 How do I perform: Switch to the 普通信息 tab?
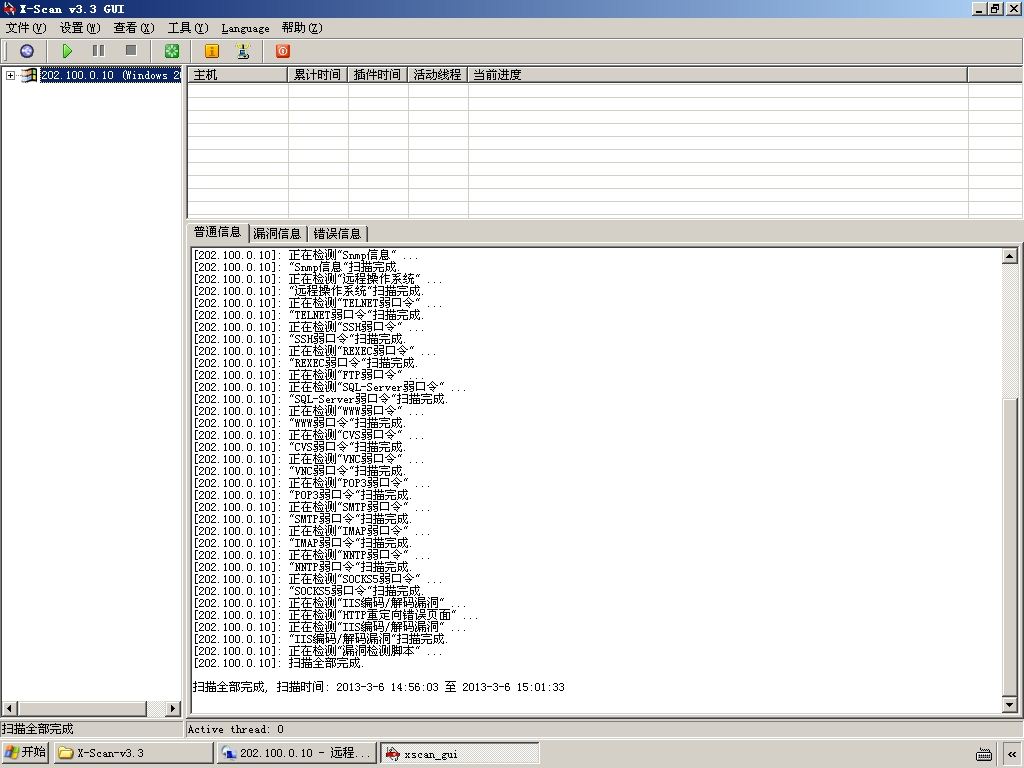(217, 232)
